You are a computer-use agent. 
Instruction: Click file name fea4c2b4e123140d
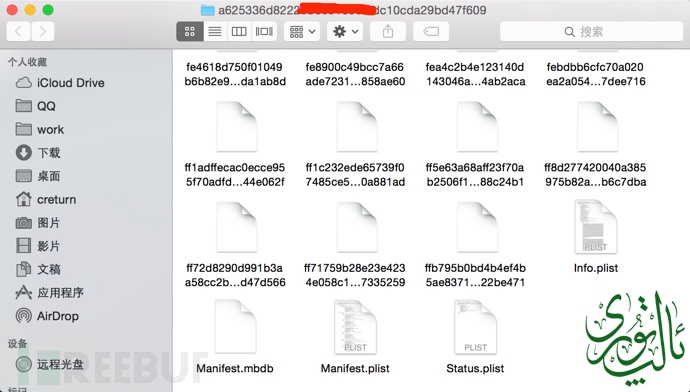coord(475,74)
